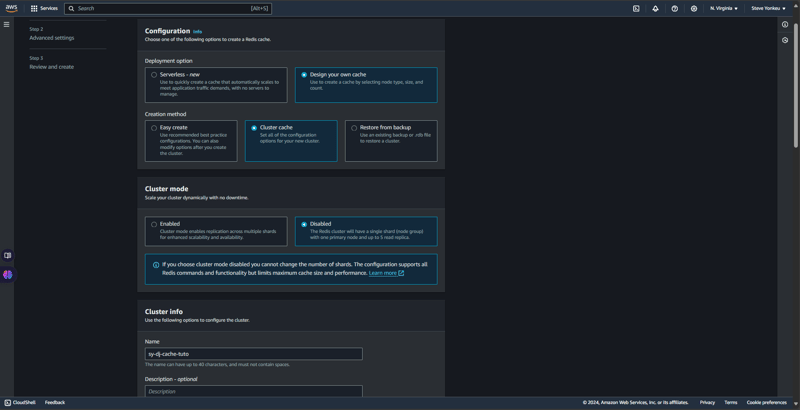
Task: Open CloudShell from the footer
Action: pos(24,402)
